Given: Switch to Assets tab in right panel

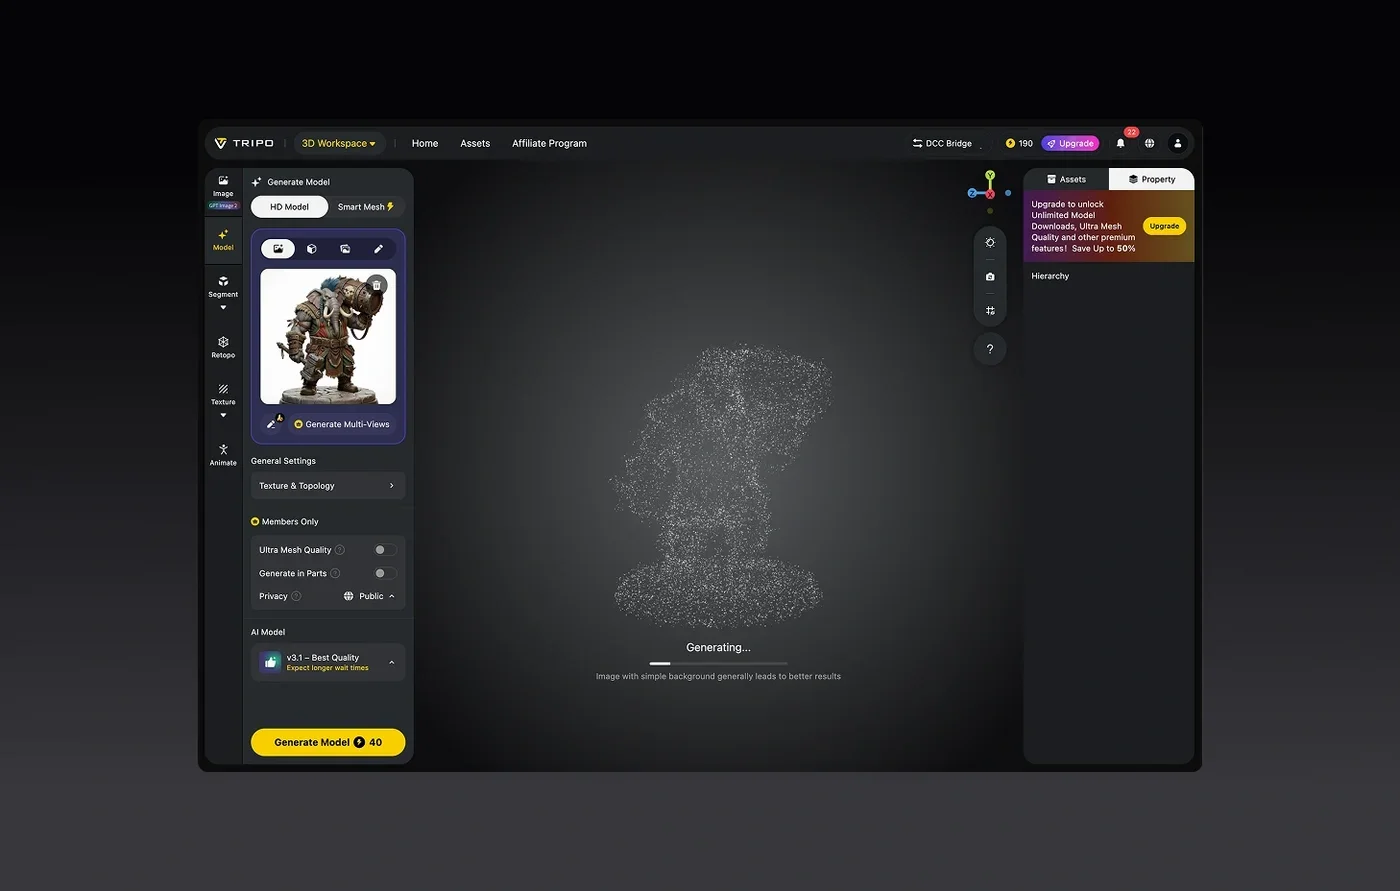Looking at the screenshot, I should tap(1066, 179).
